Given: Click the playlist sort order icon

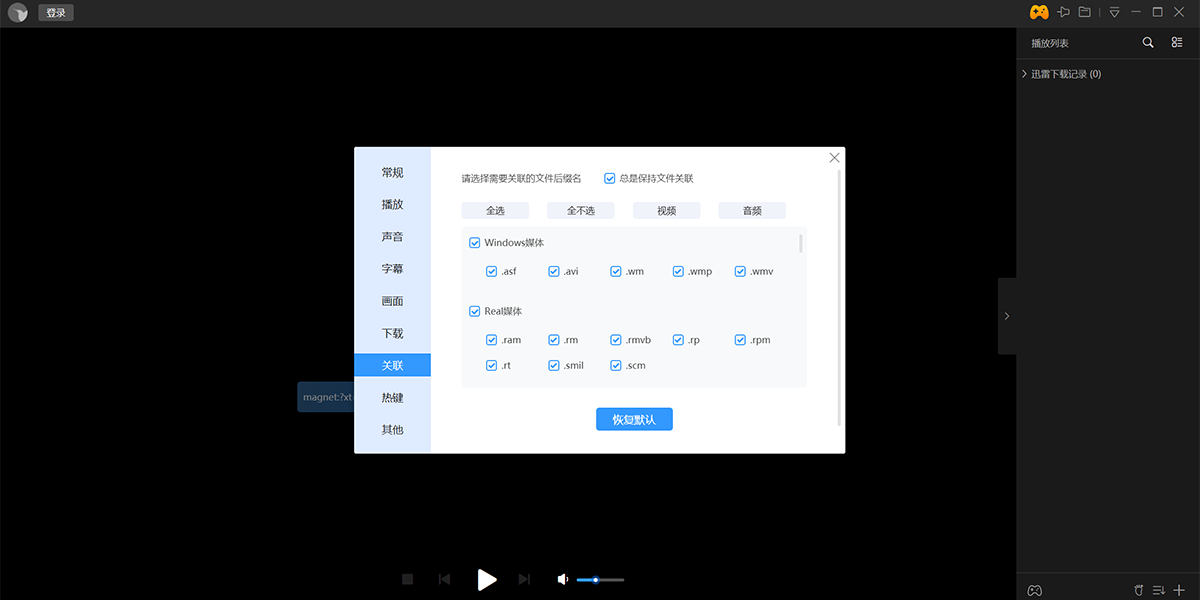Looking at the screenshot, I should [1159, 590].
